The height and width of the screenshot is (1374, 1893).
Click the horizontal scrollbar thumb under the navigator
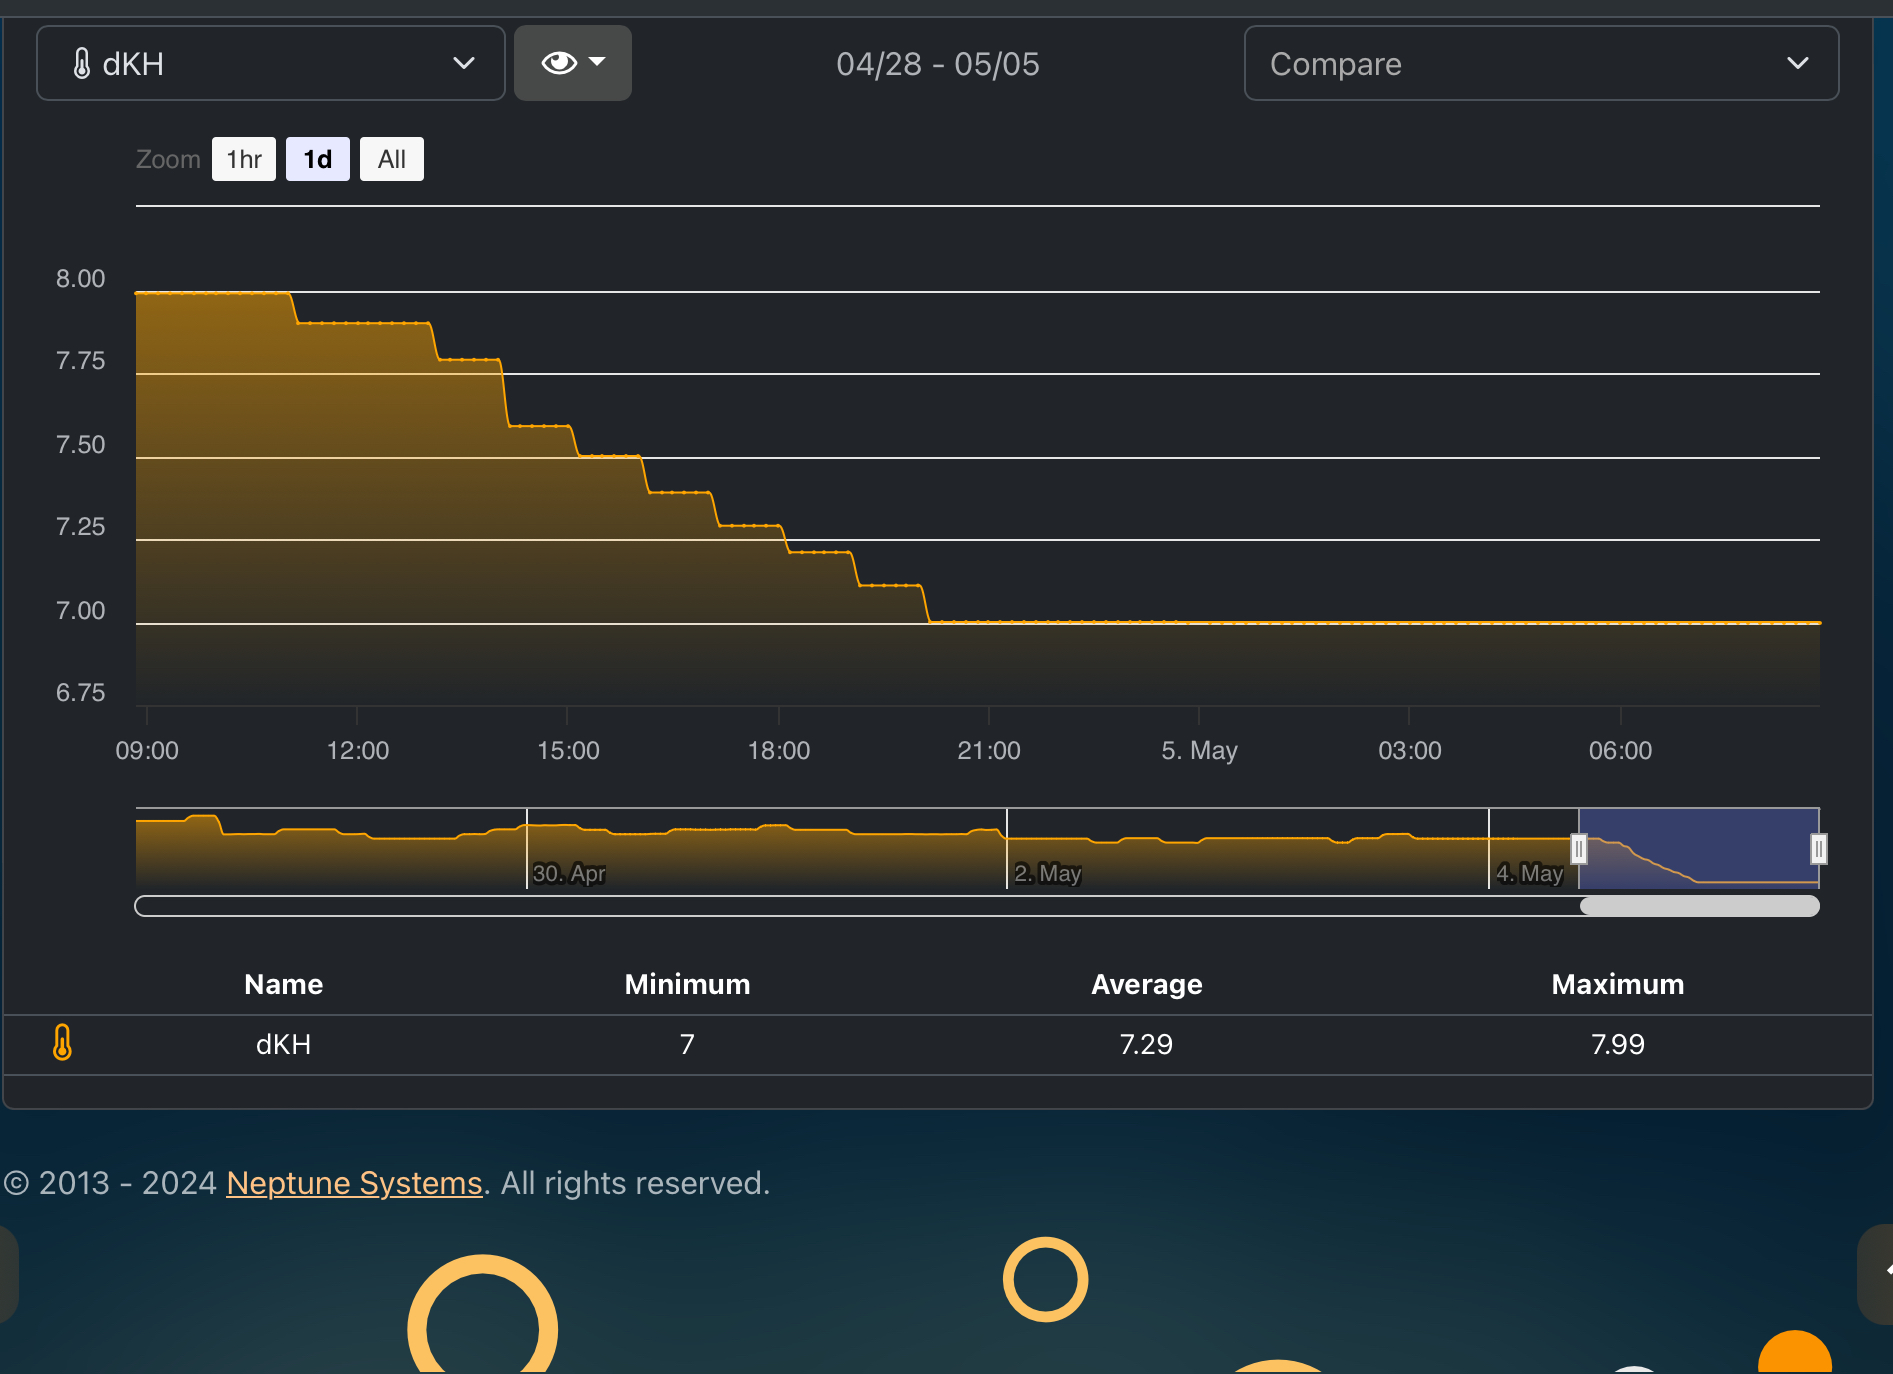point(1699,906)
